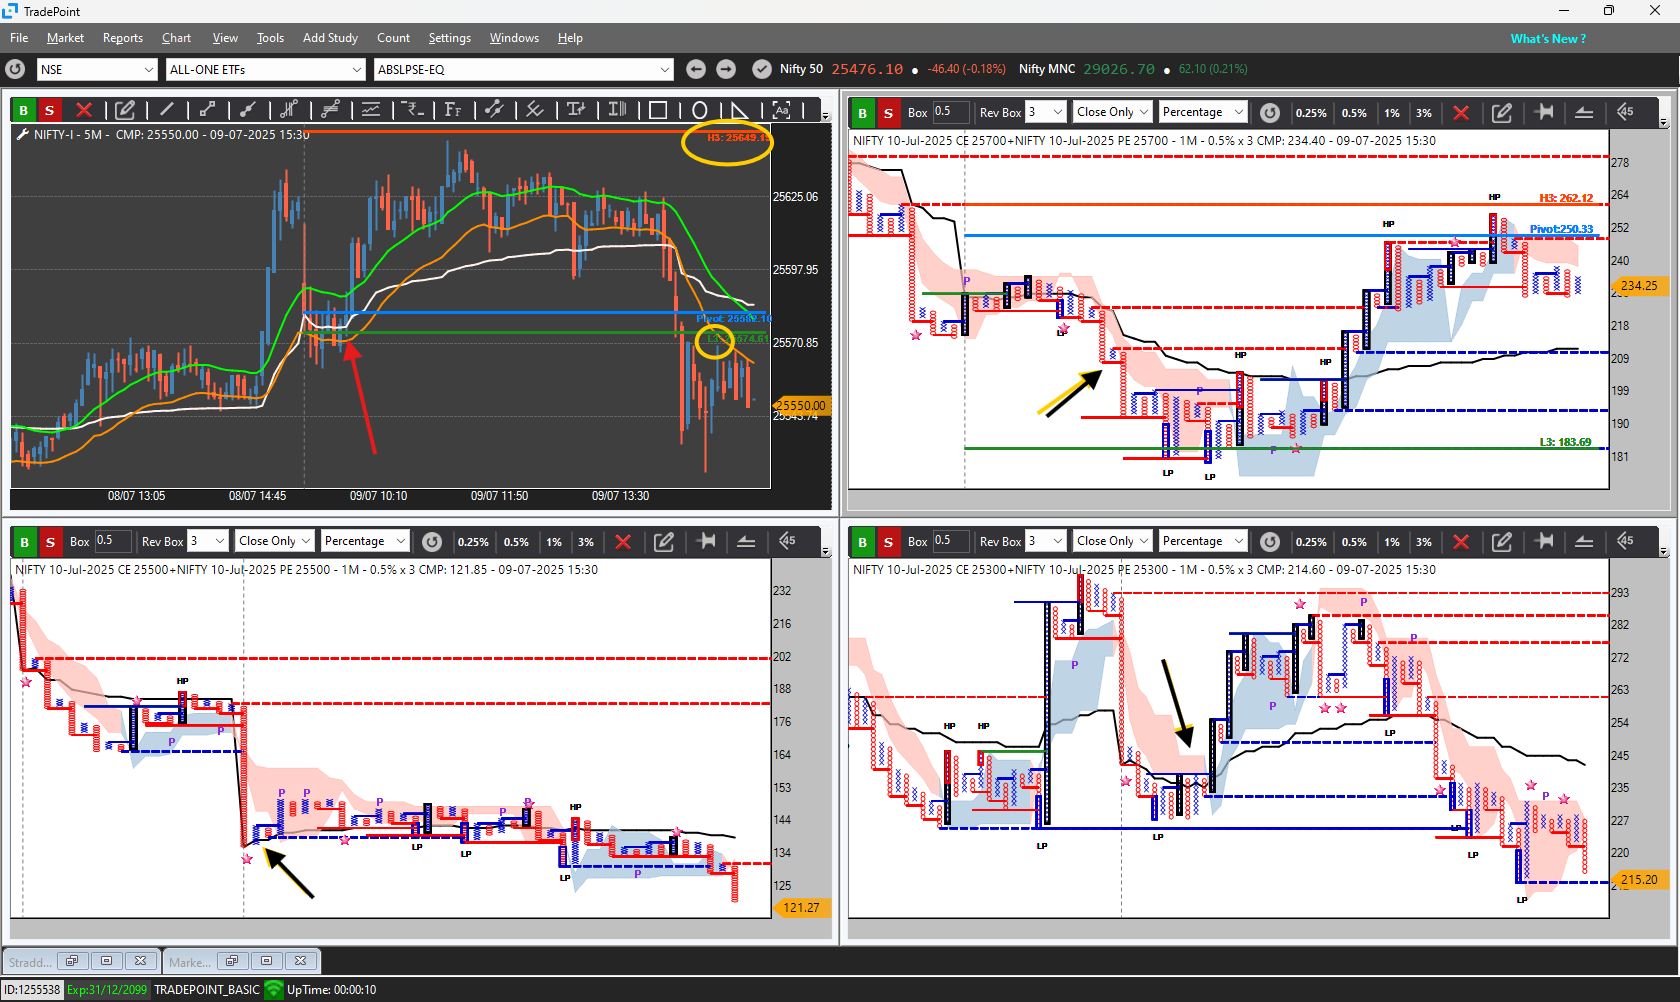Click the refresh icon beside the NSE dropdown
Screen dimensions: 1680x1002
point(15,69)
